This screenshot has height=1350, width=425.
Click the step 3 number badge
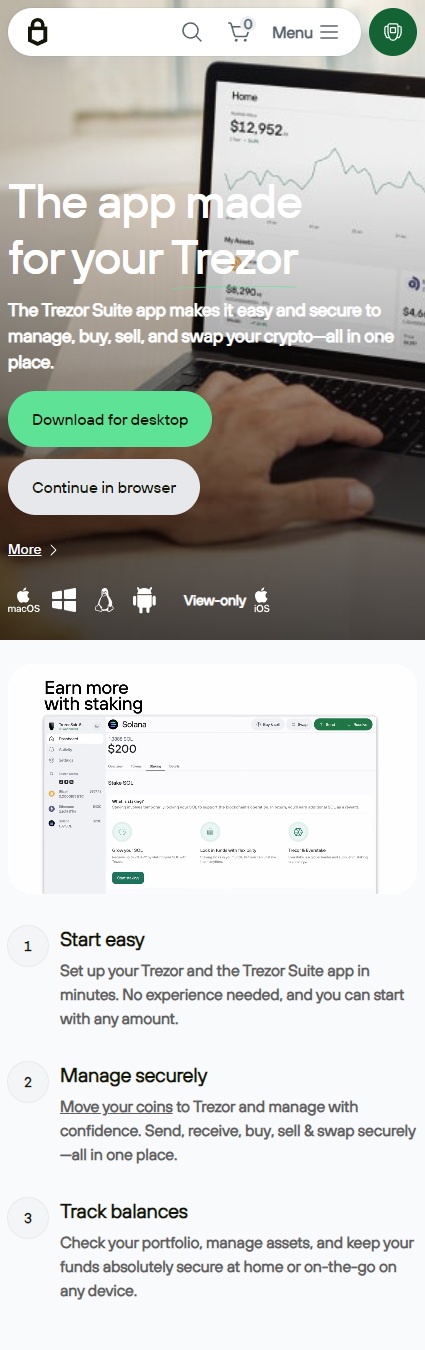(x=28, y=1218)
